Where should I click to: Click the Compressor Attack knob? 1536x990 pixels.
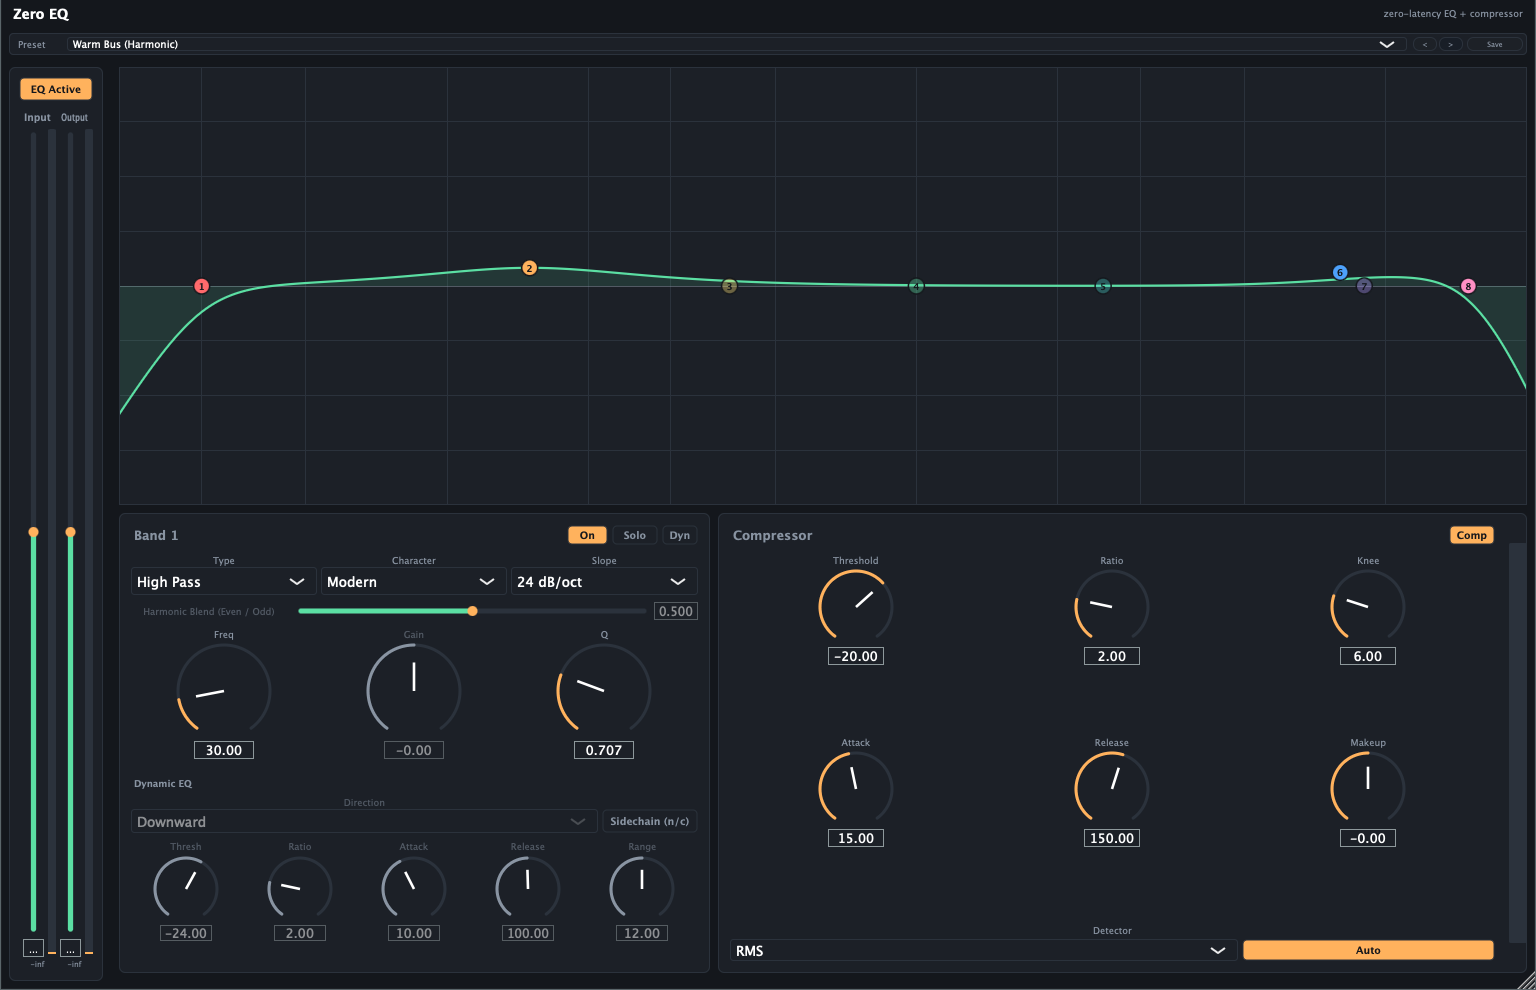click(x=856, y=788)
